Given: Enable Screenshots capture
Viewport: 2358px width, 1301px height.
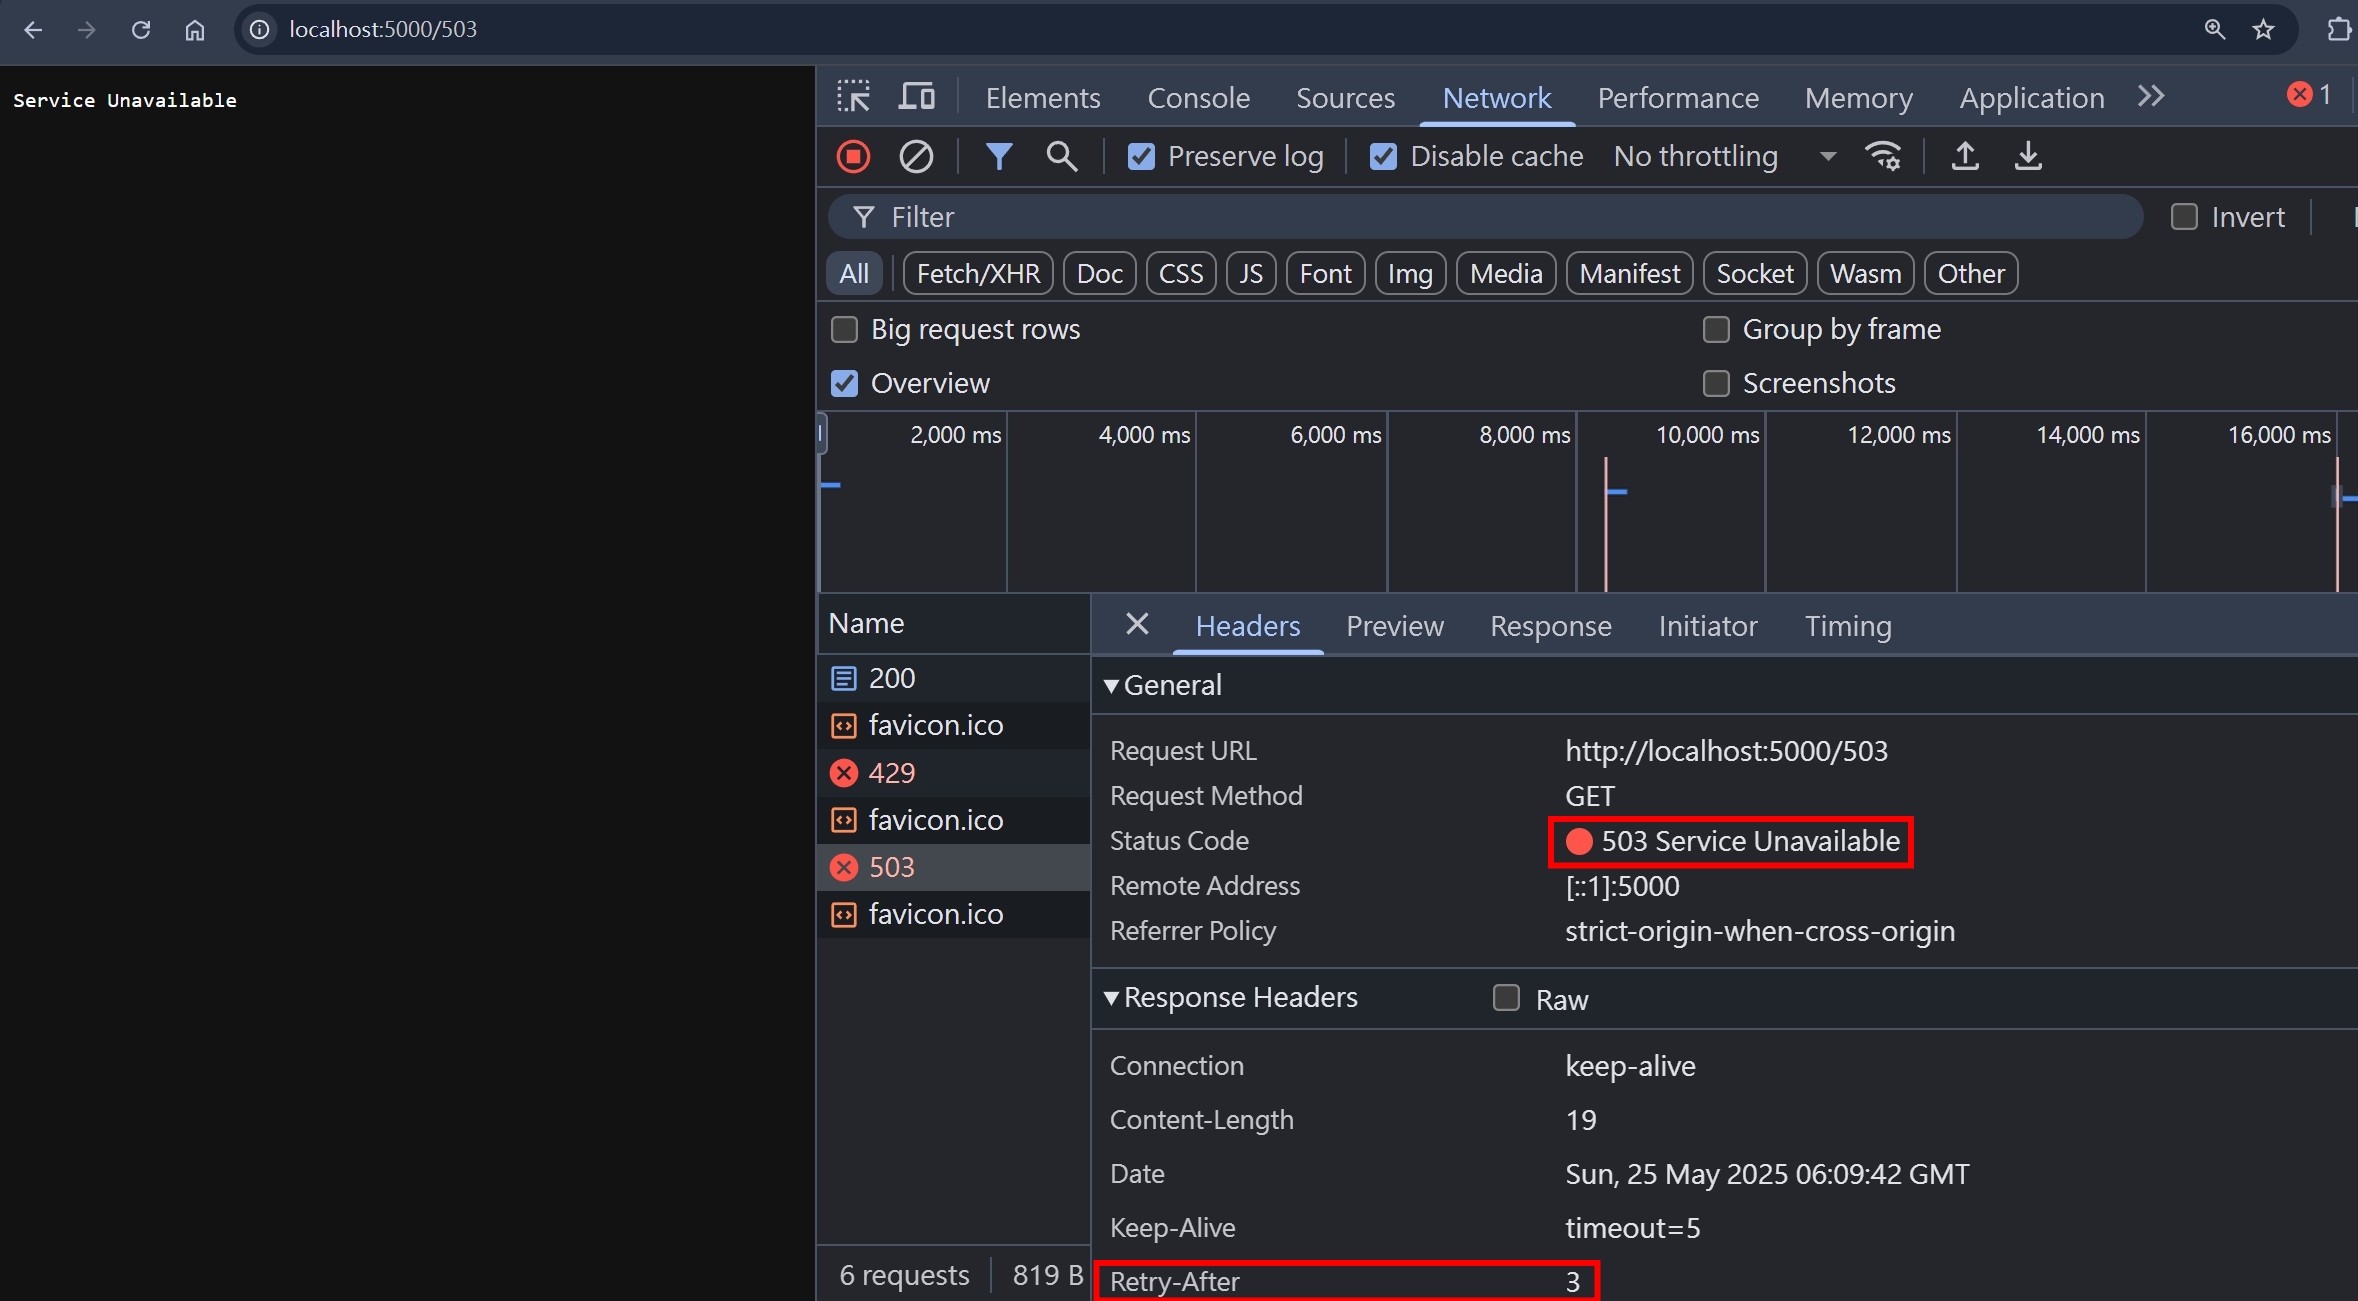Looking at the screenshot, I should point(1716,383).
